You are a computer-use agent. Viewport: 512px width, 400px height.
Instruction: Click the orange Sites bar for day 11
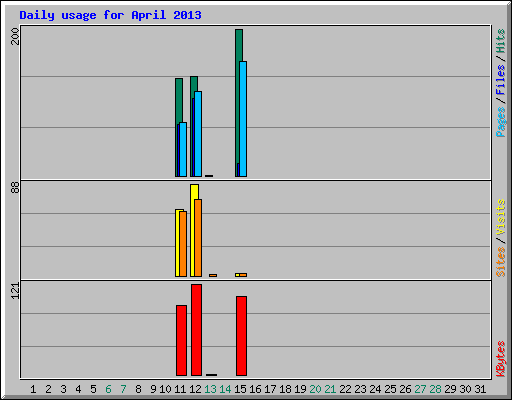[183, 244]
